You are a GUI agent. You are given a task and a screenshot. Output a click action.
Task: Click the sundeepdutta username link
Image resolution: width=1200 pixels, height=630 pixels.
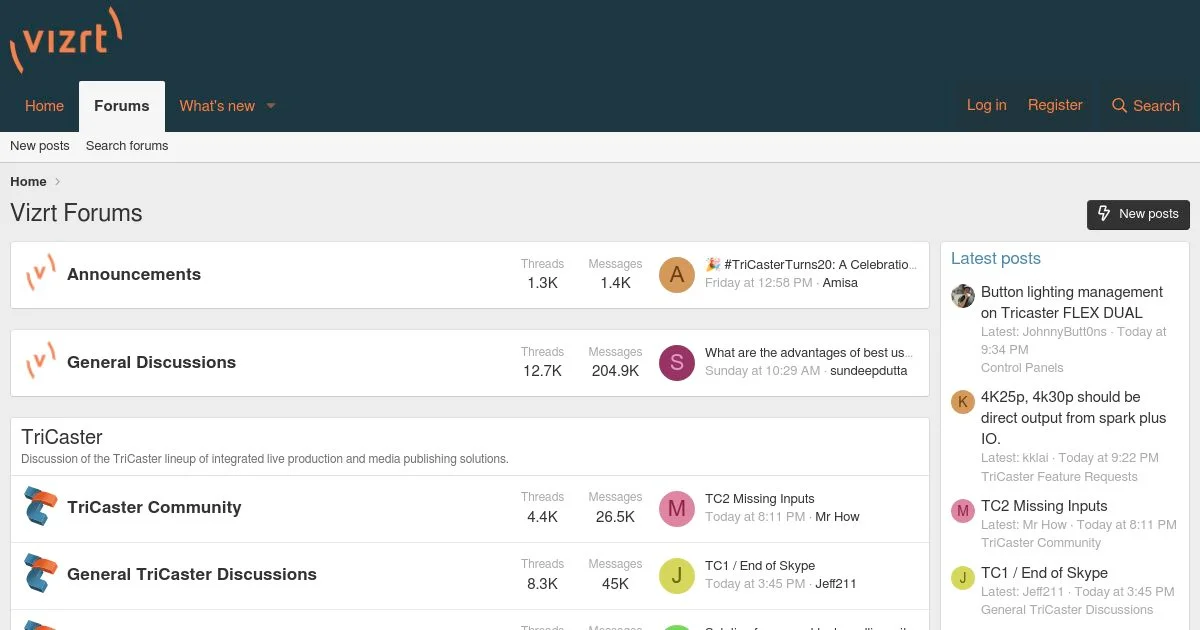tap(869, 371)
